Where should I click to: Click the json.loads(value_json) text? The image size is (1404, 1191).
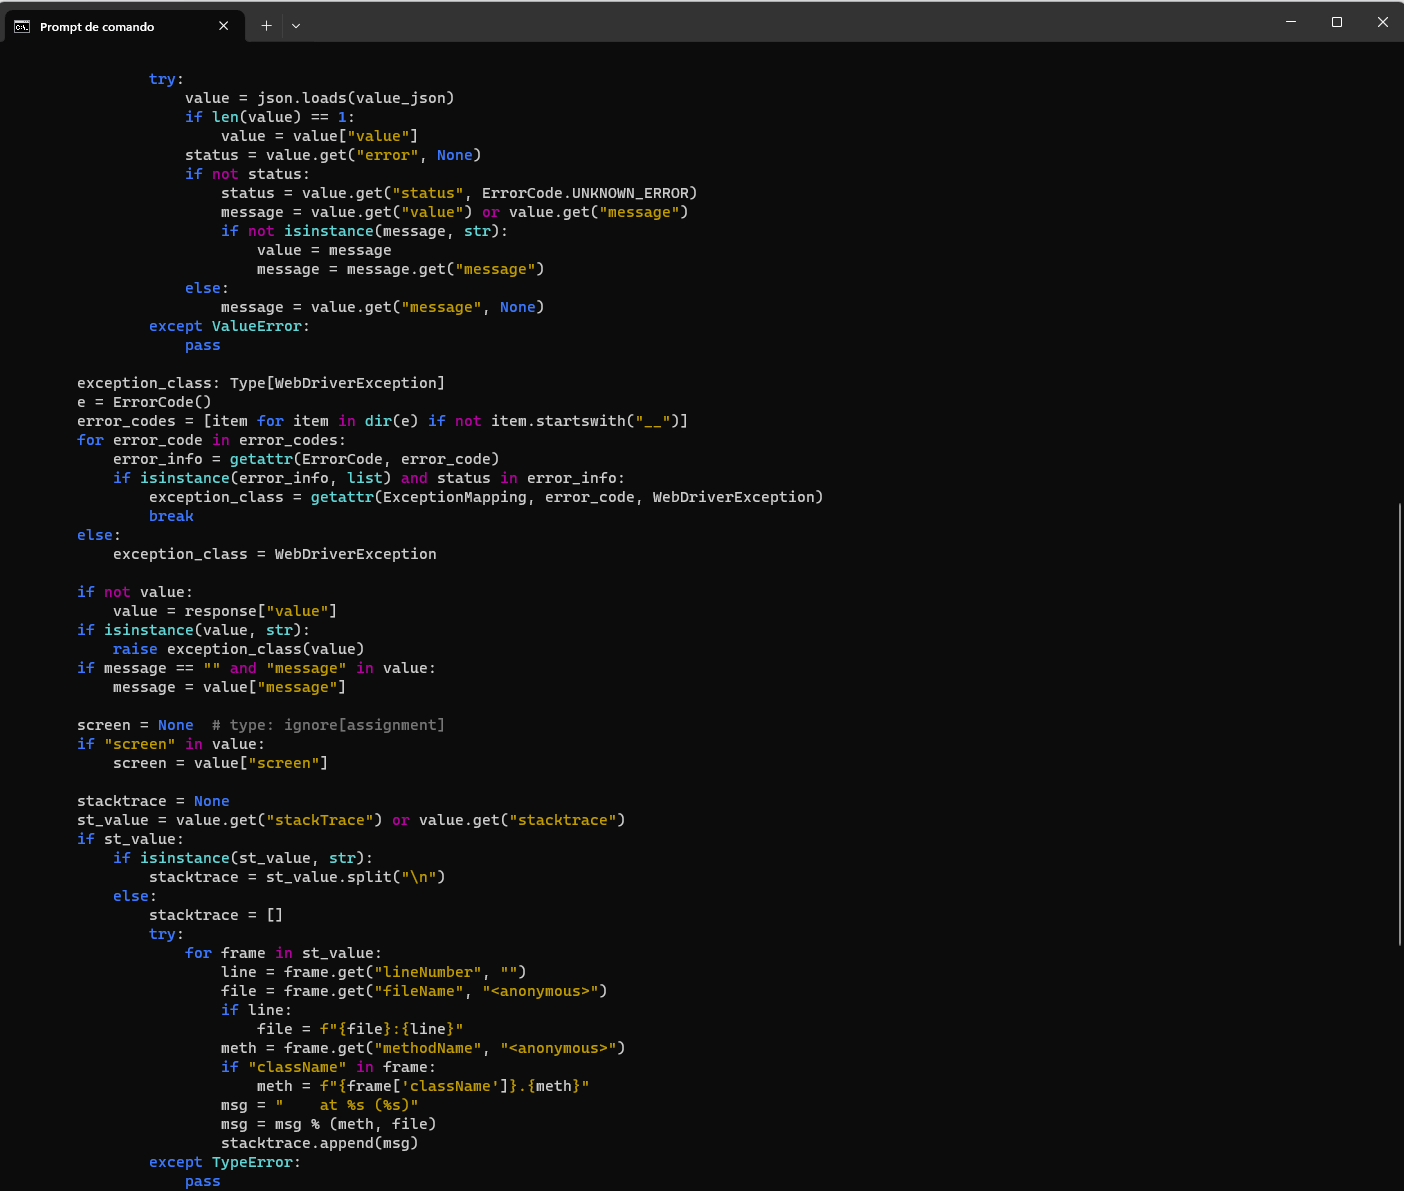tap(355, 98)
